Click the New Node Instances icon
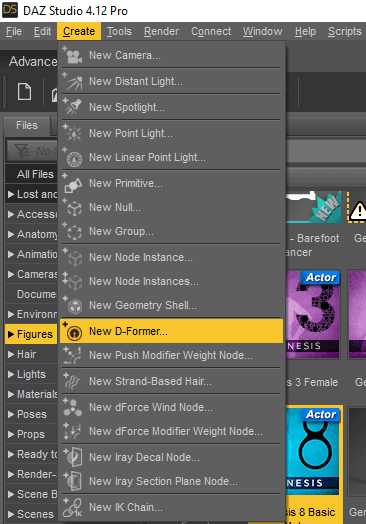The image size is (366, 524). 74,282
